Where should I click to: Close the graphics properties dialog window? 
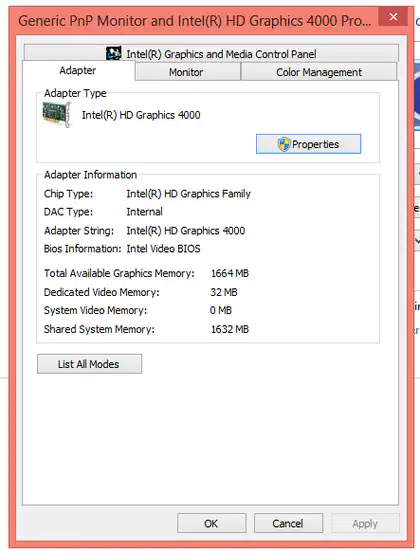[393, 17]
